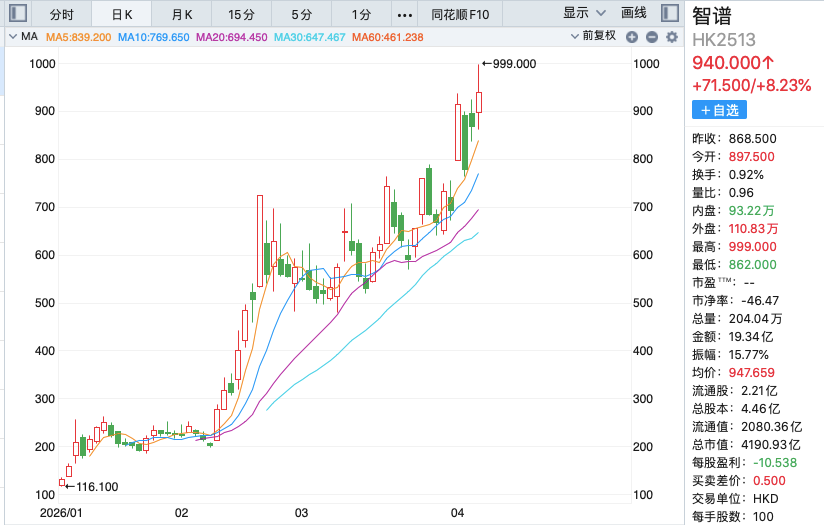Toggle the right sidebar panel icon
824x525 pixels.
(x=670, y=13)
